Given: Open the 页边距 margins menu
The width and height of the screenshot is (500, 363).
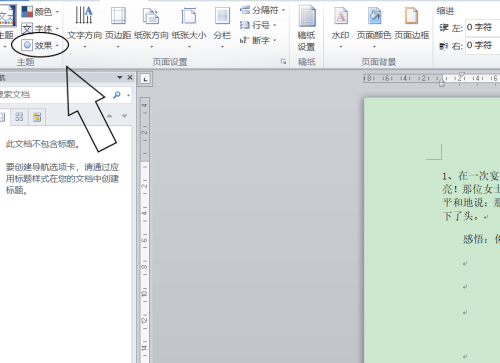Looking at the screenshot, I should coord(118,27).
